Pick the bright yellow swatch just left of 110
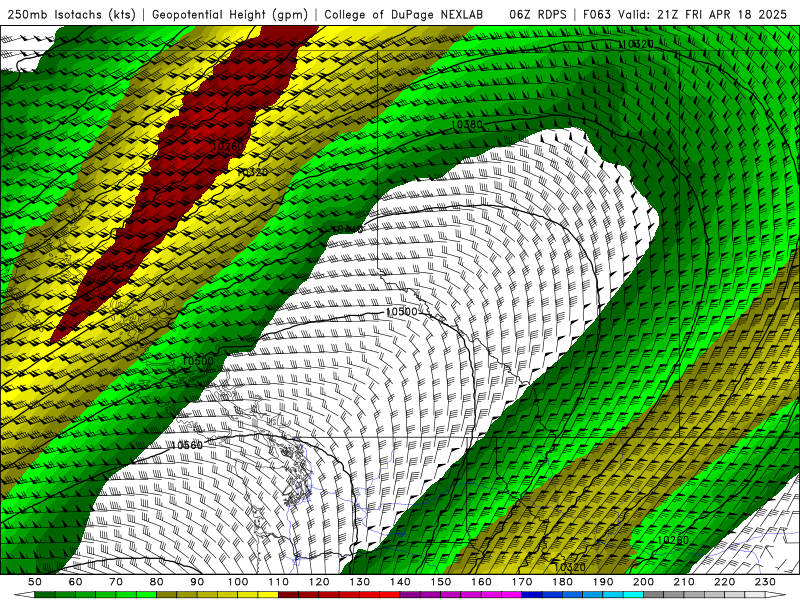The width and height of the screenshot is (800, 600). click(x=268, y=595)
